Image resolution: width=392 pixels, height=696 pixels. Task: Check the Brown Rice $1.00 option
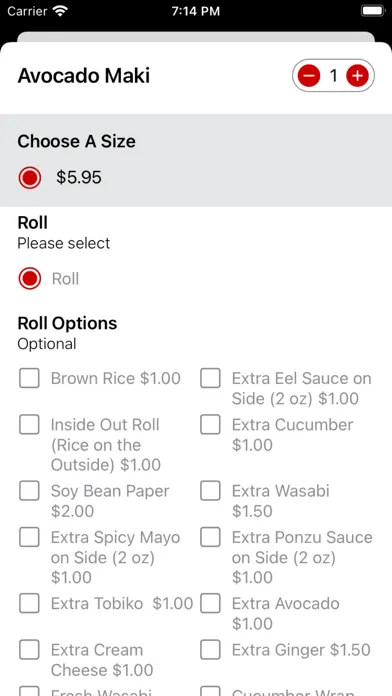click(29, 378)
